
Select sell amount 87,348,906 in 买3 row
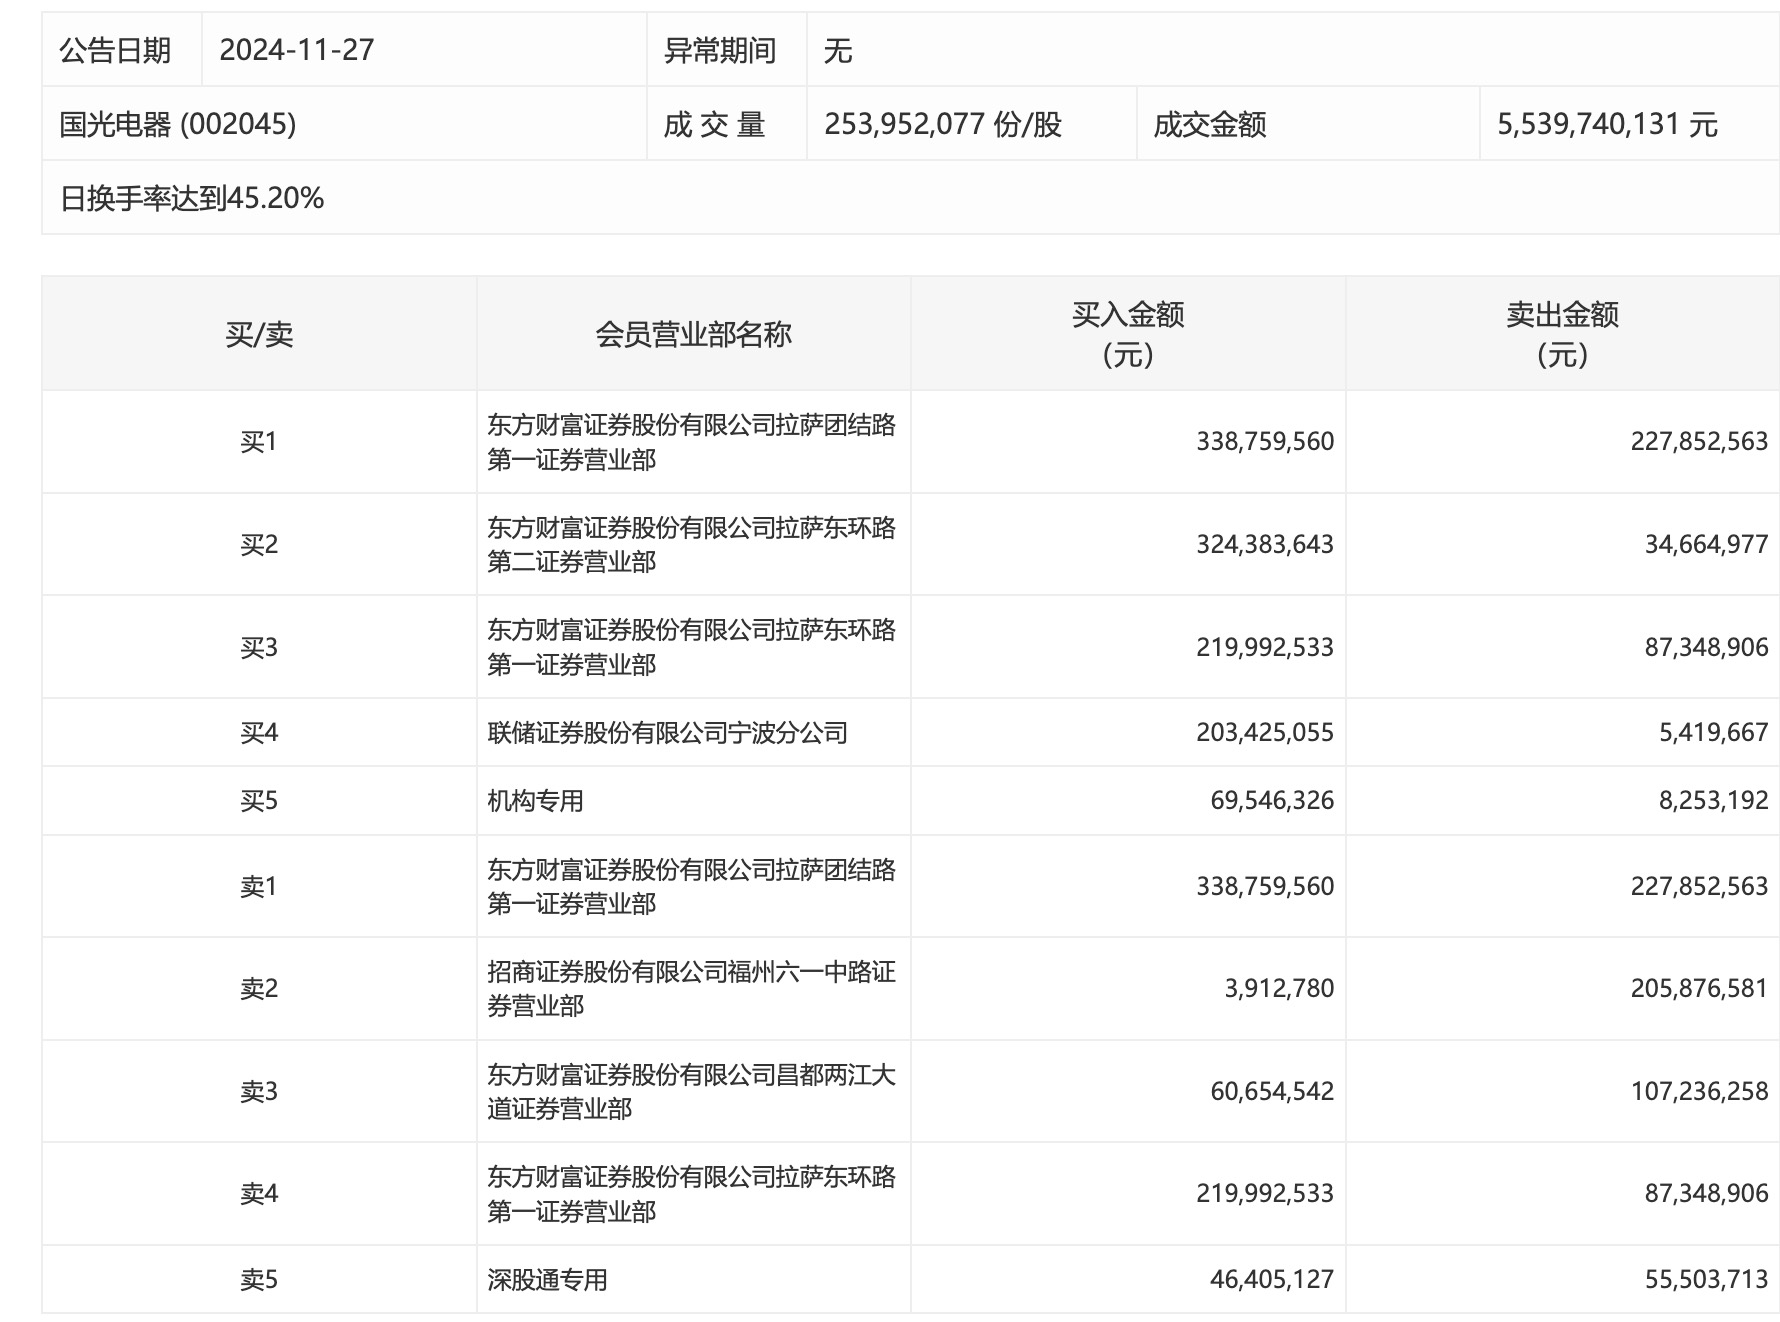tap(1706, 647)
